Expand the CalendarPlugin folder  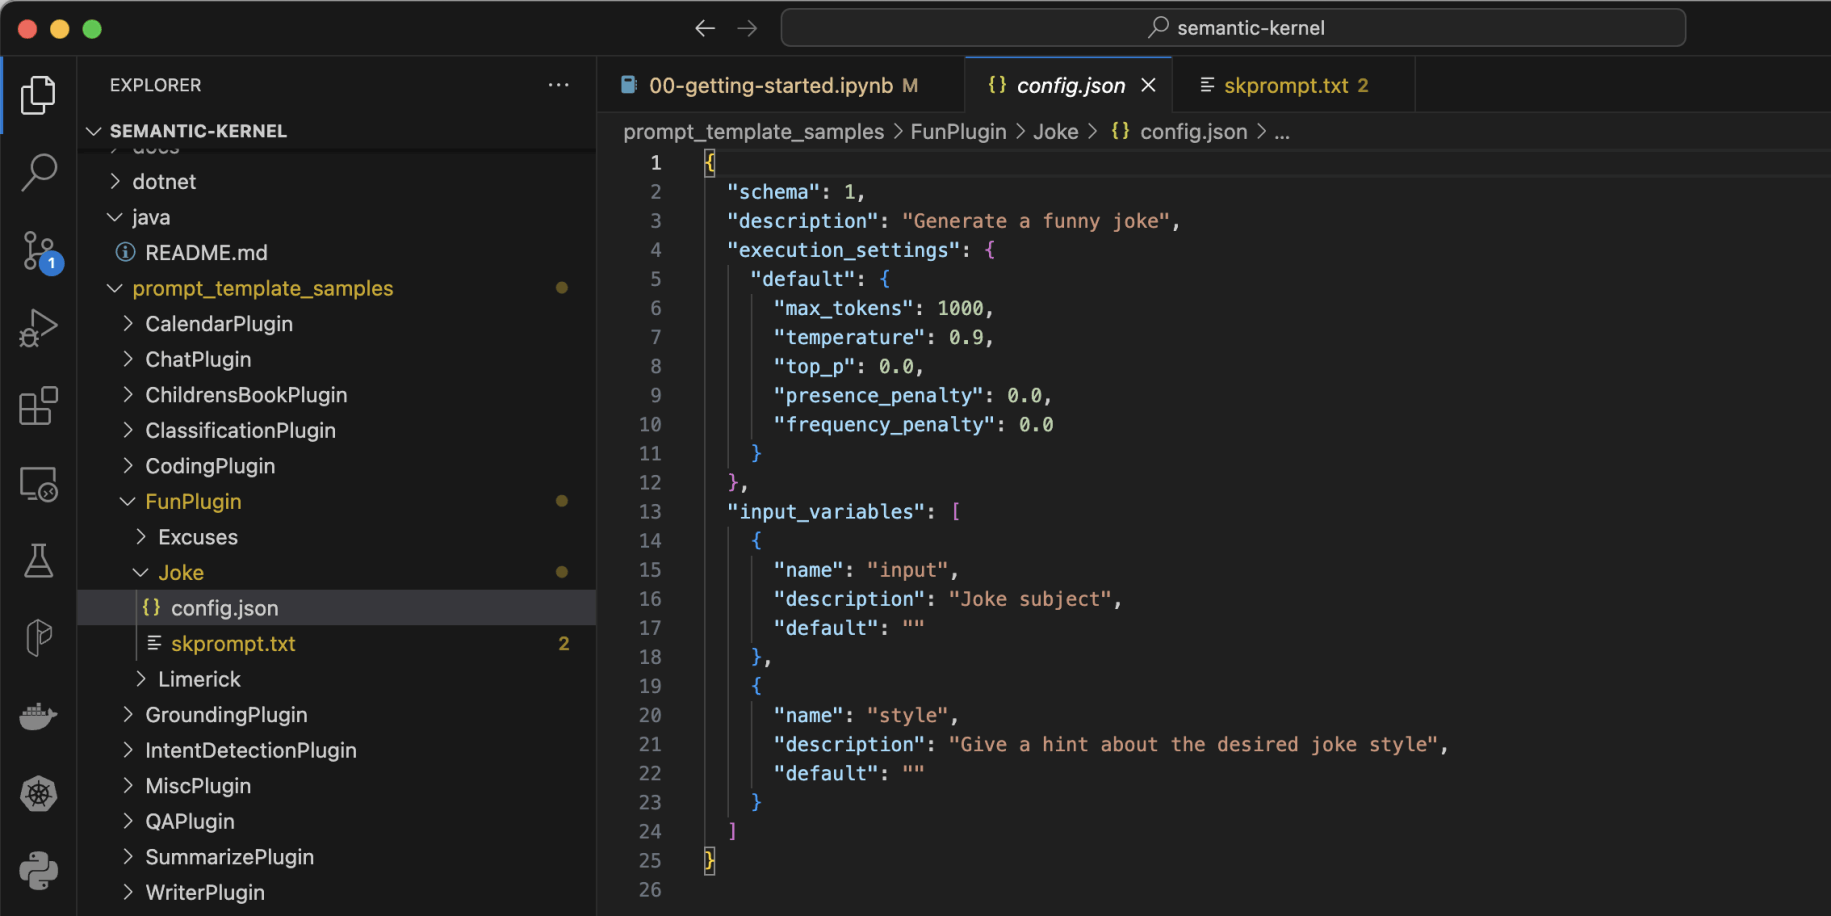[x=218, y=324]
